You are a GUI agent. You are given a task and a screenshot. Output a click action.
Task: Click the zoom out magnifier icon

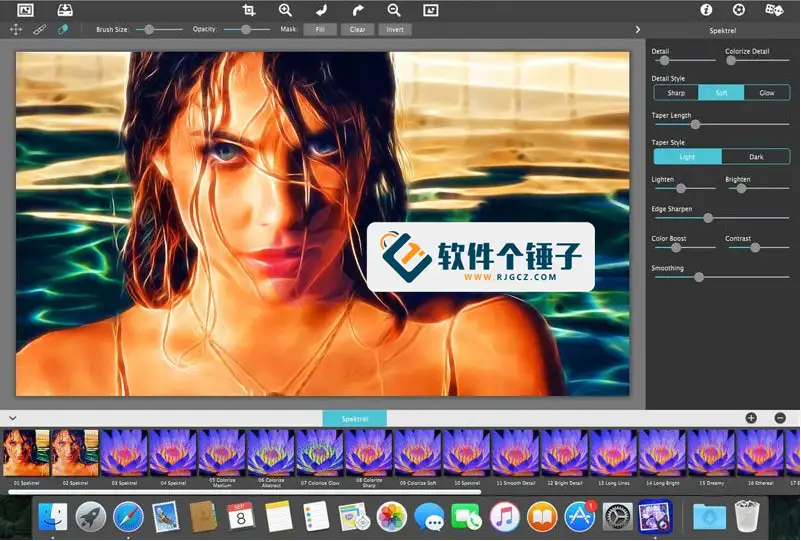(394, 10)
